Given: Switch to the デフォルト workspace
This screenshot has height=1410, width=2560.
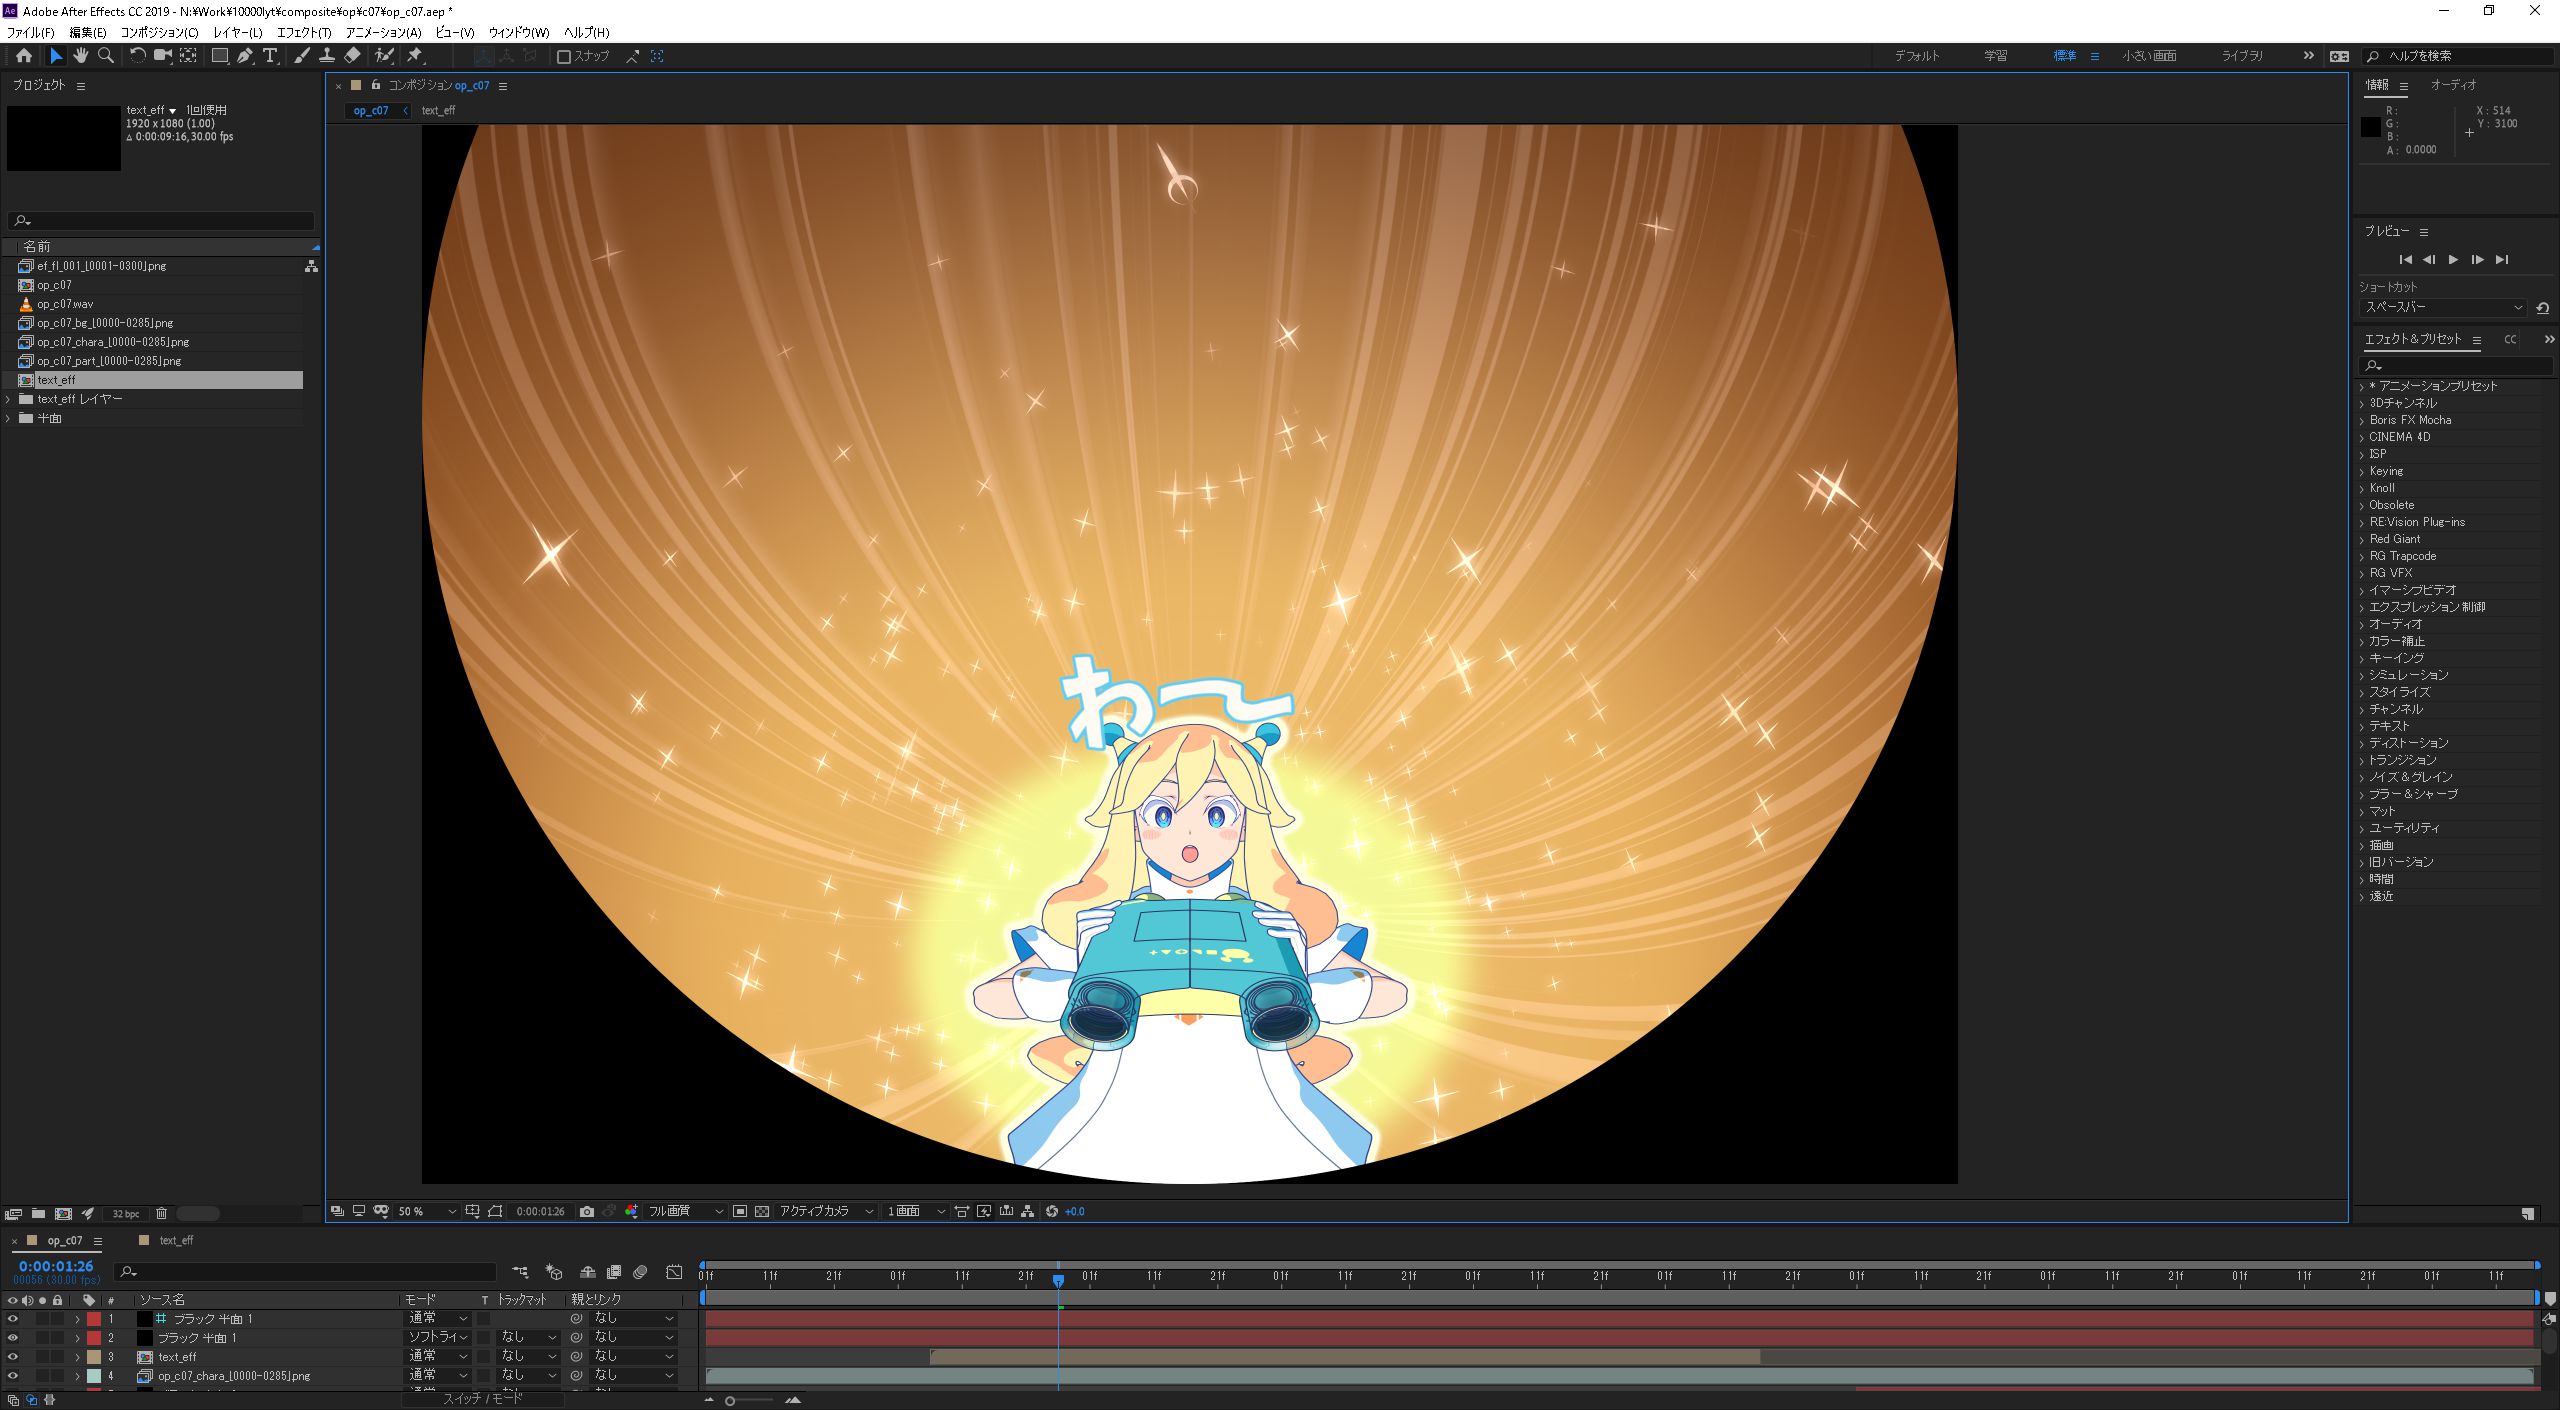Looking at the screenshot, I should pos(1916,56).
